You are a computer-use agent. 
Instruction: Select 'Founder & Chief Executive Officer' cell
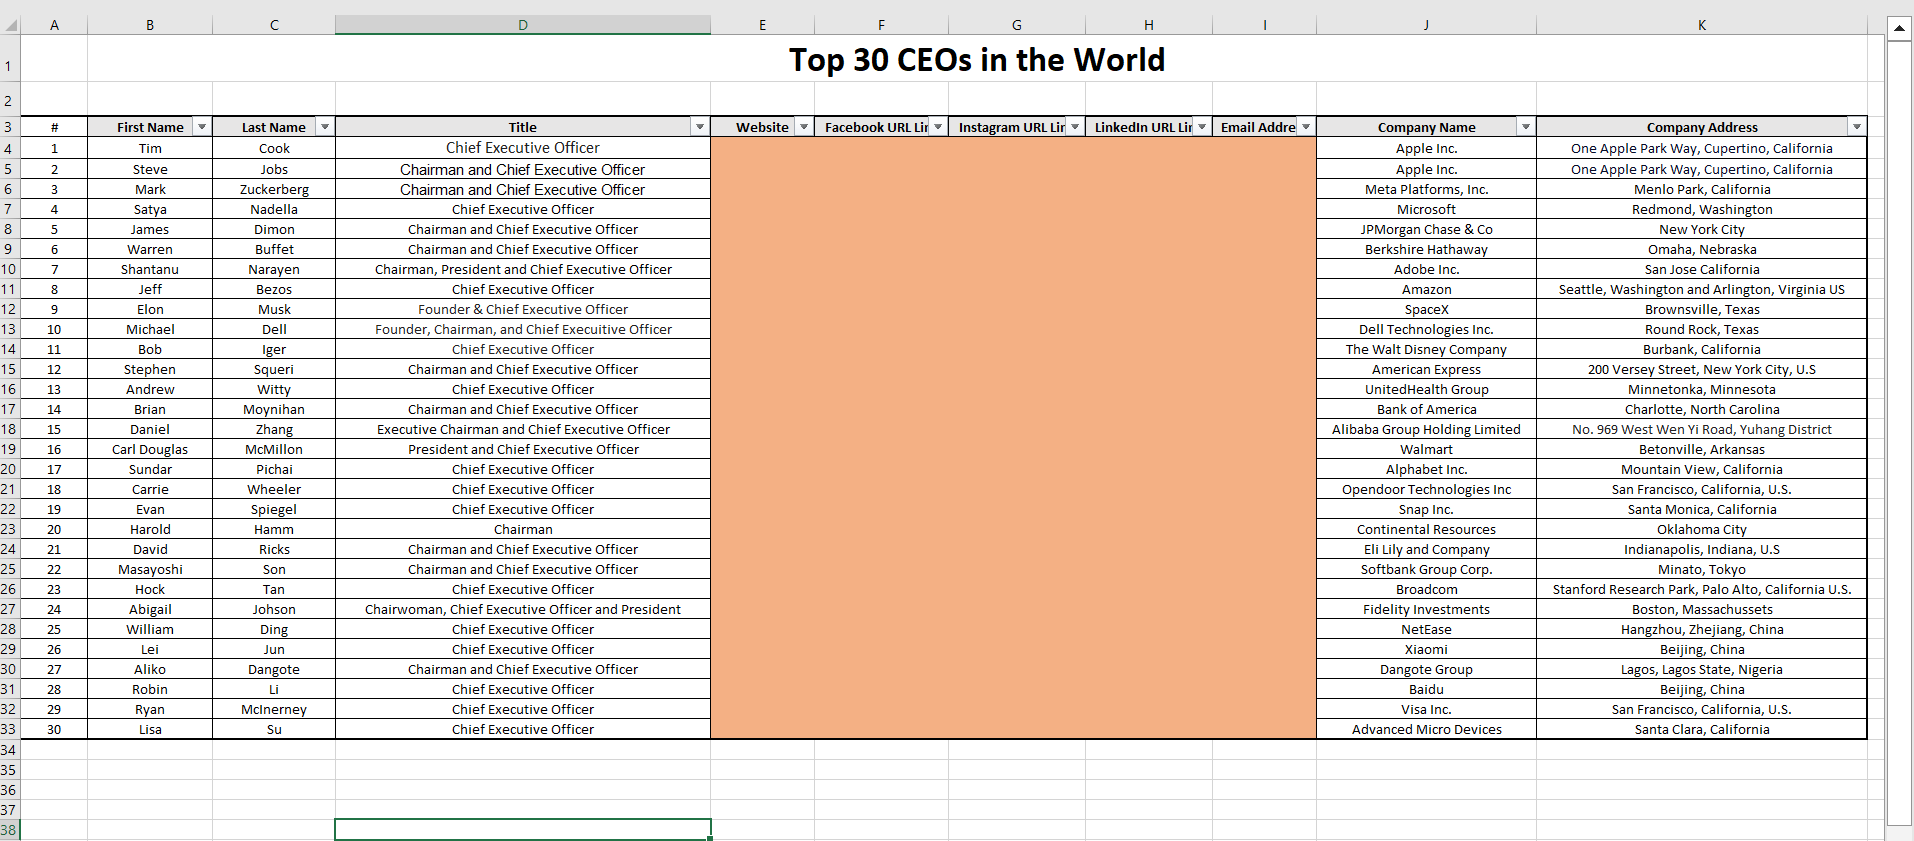pos(523,309)
